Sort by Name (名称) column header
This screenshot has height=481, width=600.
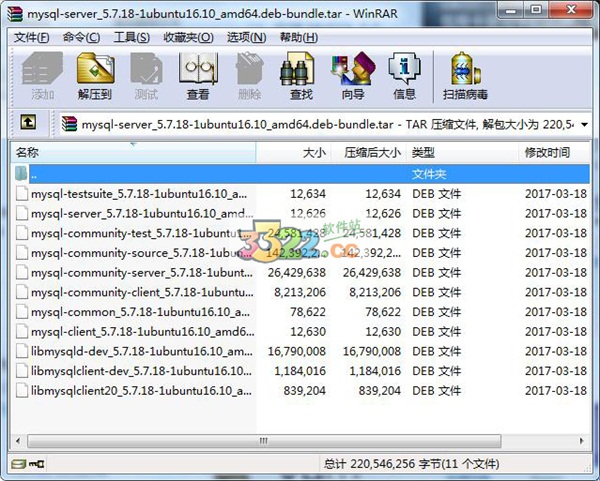point(133,153)
